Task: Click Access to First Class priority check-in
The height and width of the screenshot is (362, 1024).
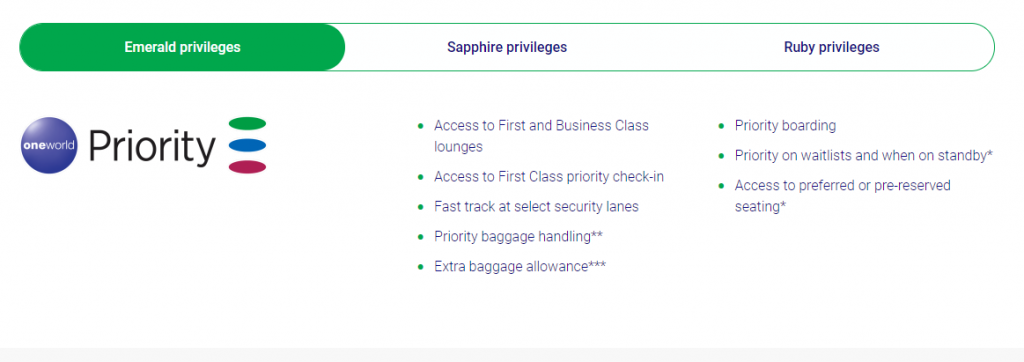Action: point(549,176)
